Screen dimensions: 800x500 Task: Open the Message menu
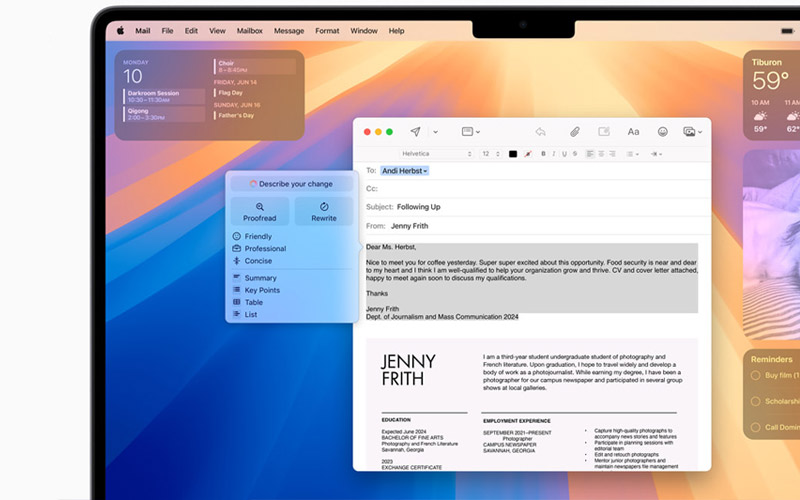[289, 31]
